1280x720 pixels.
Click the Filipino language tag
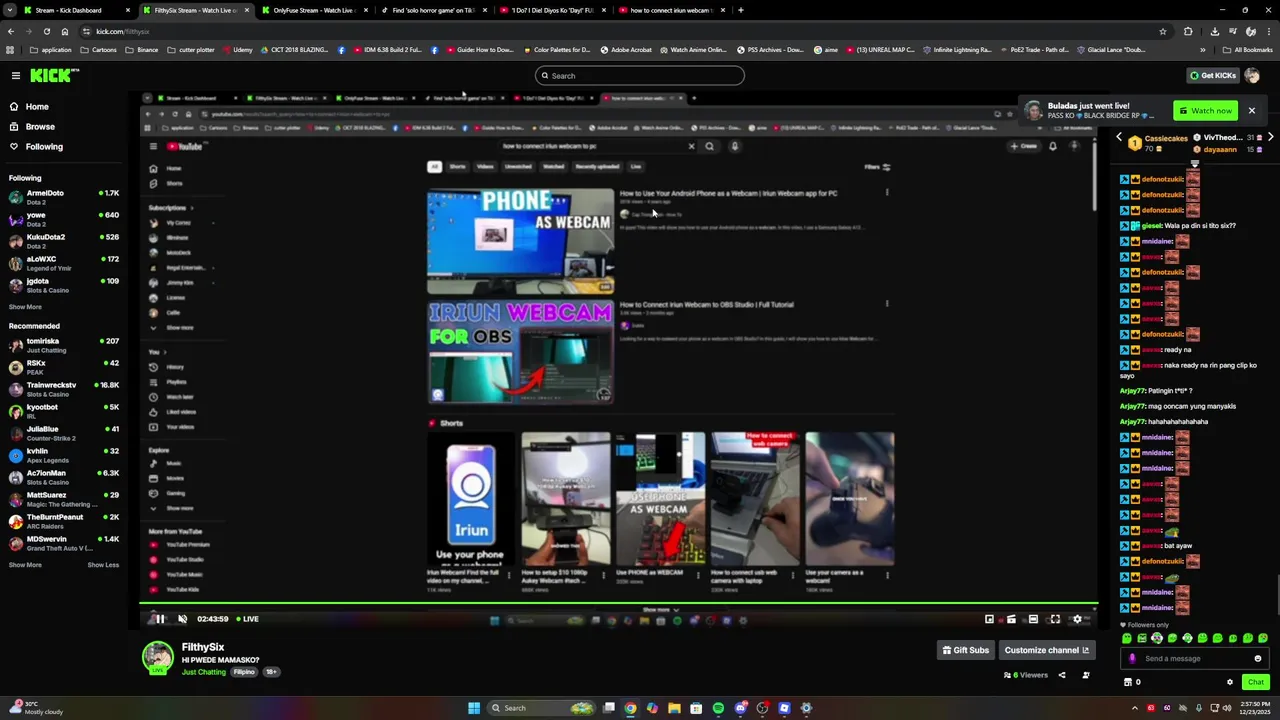coord(244,672)
